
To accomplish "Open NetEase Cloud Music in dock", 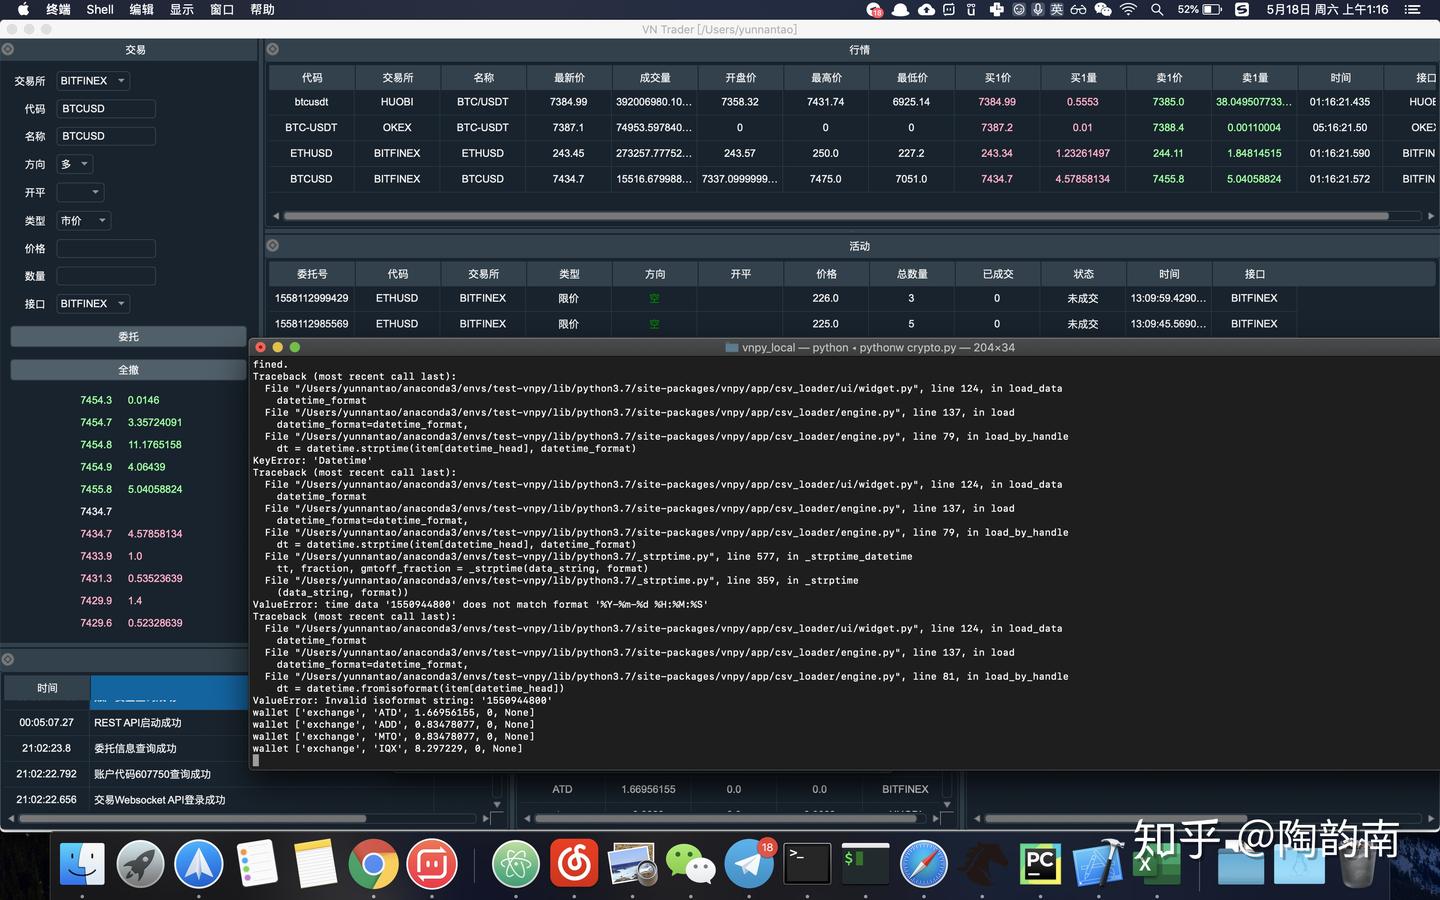I will click(x=574, y=864).
